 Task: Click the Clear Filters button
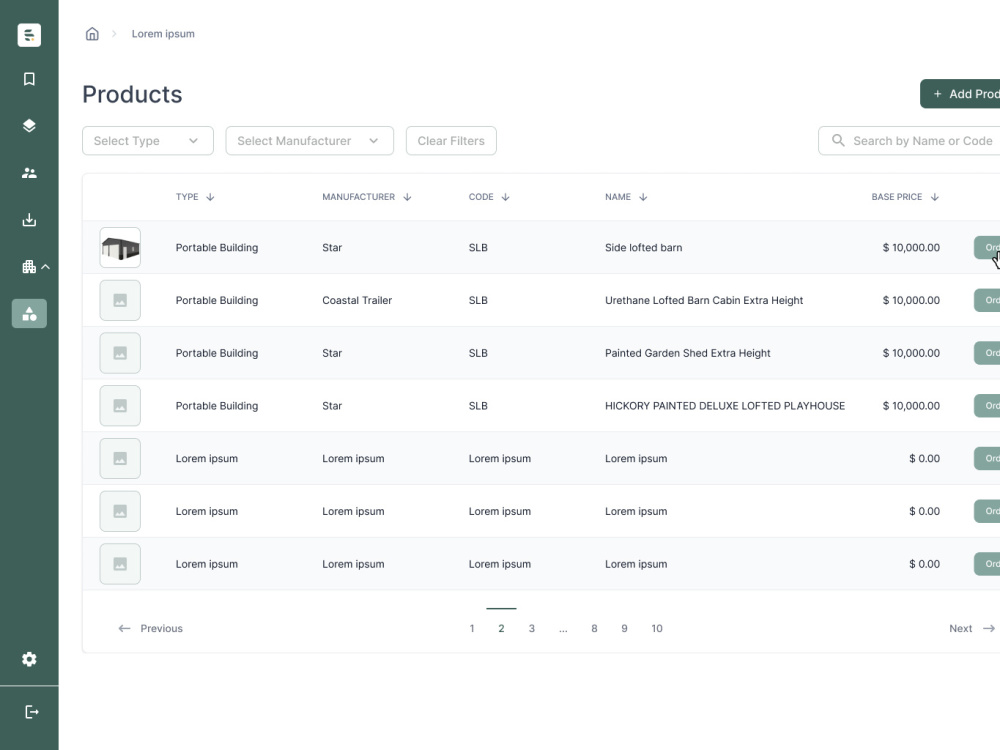pos(451,141)
